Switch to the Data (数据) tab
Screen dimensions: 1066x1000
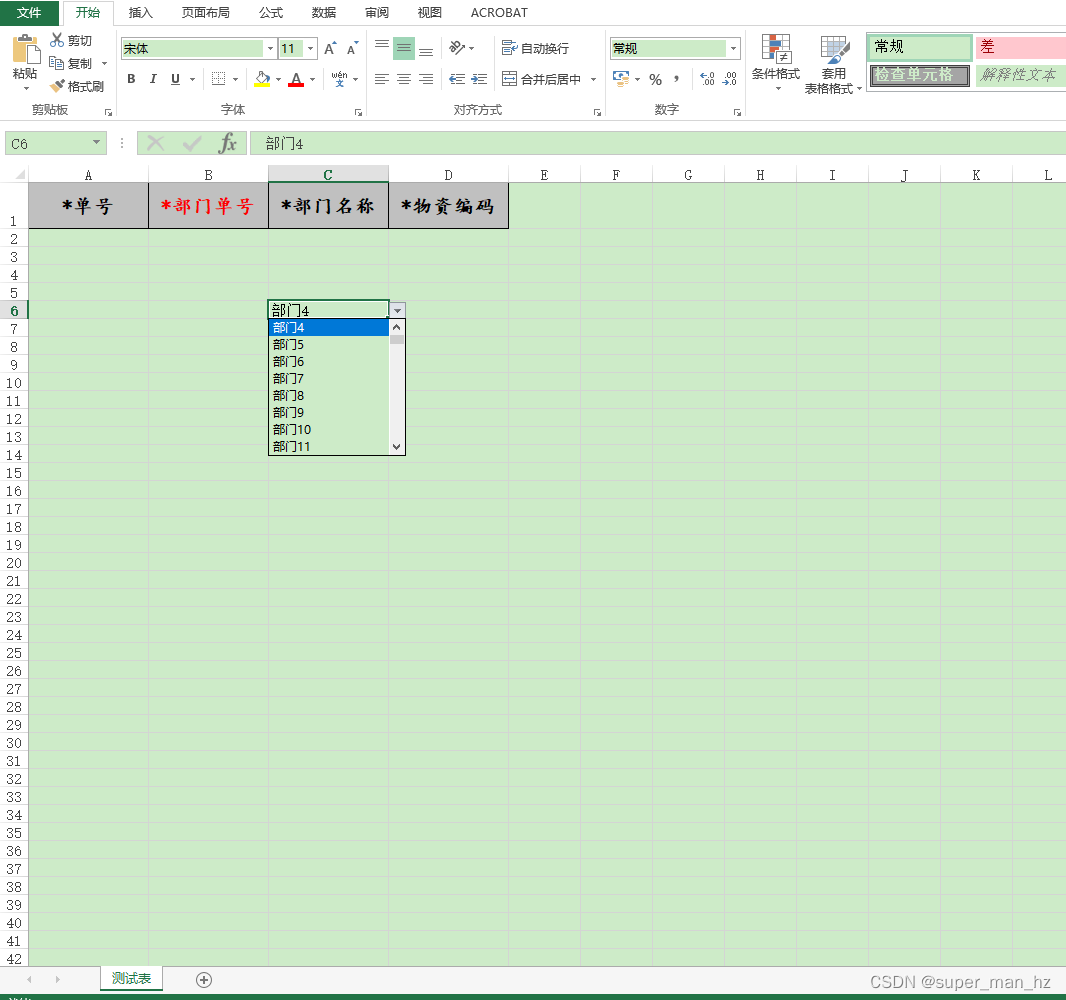324,13
